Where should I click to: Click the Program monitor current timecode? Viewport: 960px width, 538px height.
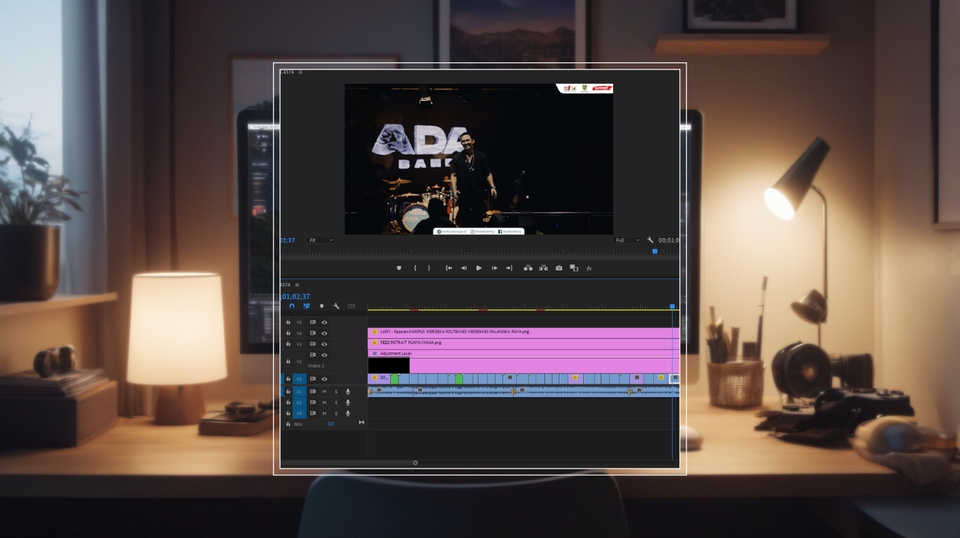[x=288, y=240]
